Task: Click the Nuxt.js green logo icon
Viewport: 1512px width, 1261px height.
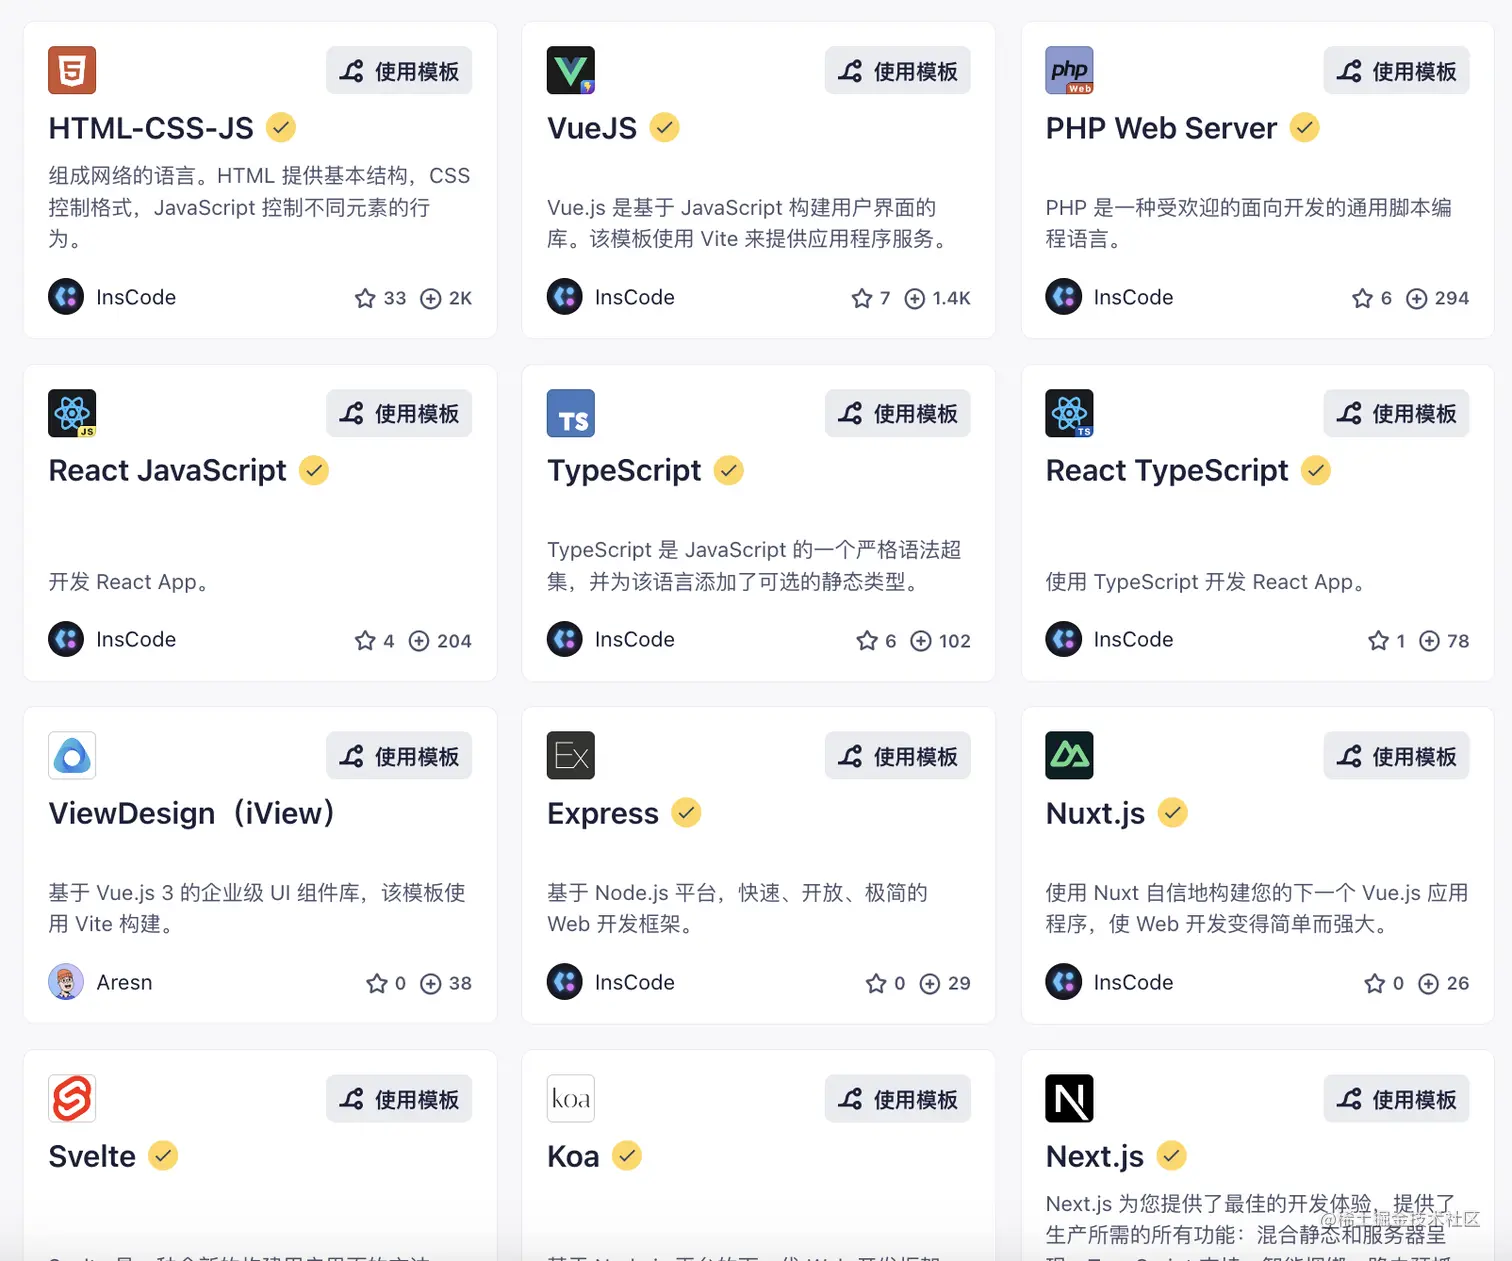Action: tap(1069, 755)
